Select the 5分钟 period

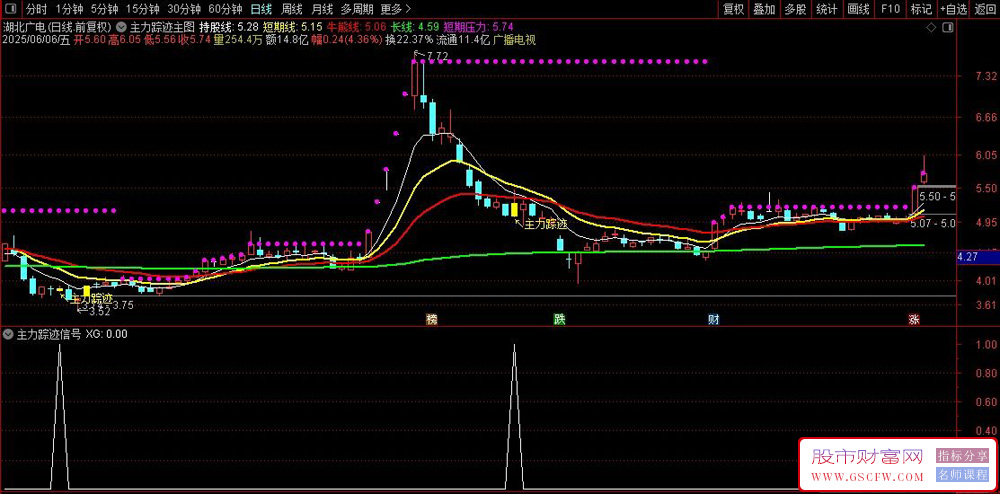click(104, 9)
